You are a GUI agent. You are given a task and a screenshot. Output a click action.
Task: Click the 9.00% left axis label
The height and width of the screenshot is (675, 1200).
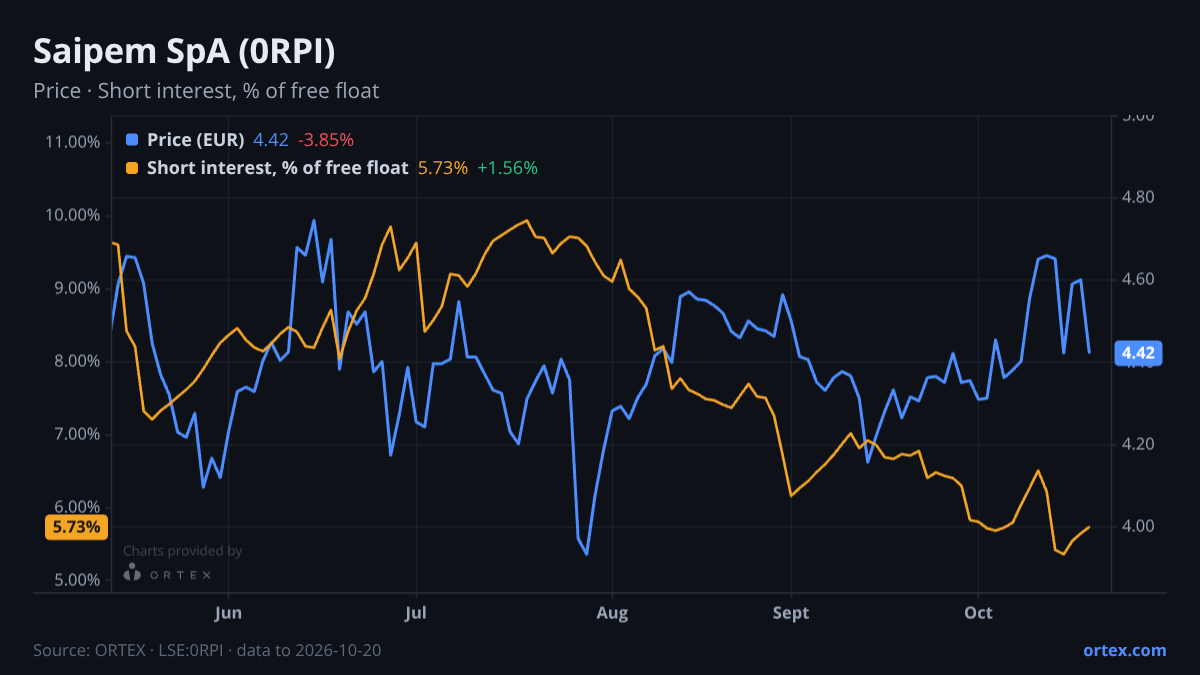pyautogui.click(x=77, y=288)
